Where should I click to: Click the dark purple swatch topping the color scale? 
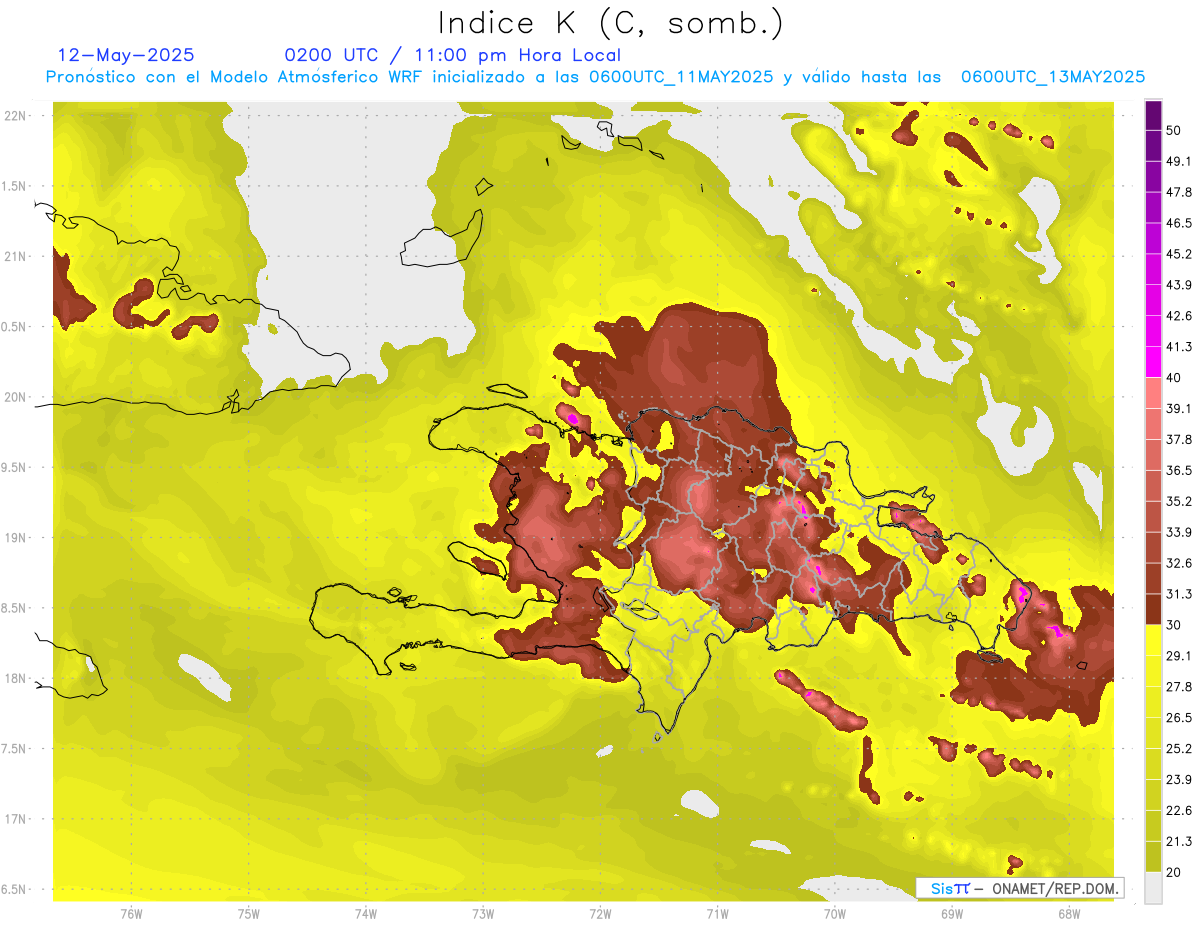click(x=1153, y=116)
